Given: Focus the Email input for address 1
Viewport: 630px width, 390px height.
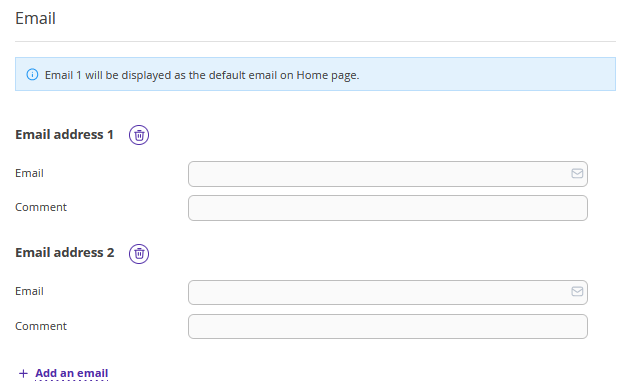Looking at the screenshot, I should [388, 174].
